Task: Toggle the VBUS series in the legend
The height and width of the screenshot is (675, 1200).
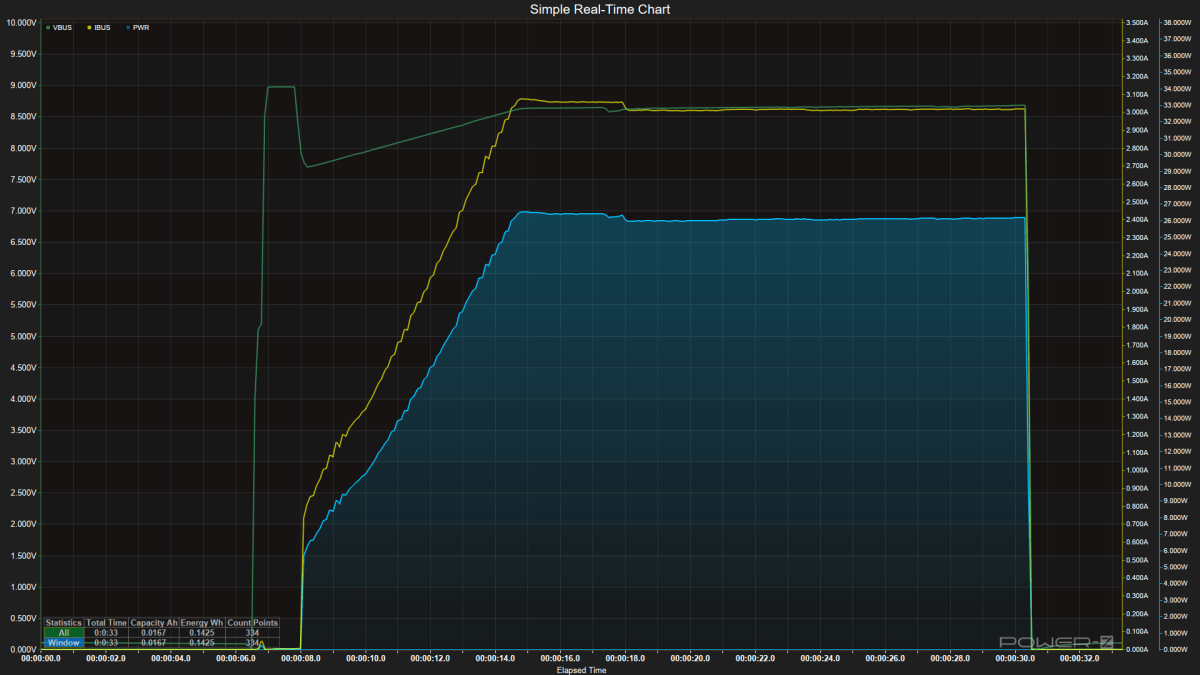Action: tap(60, 28)
